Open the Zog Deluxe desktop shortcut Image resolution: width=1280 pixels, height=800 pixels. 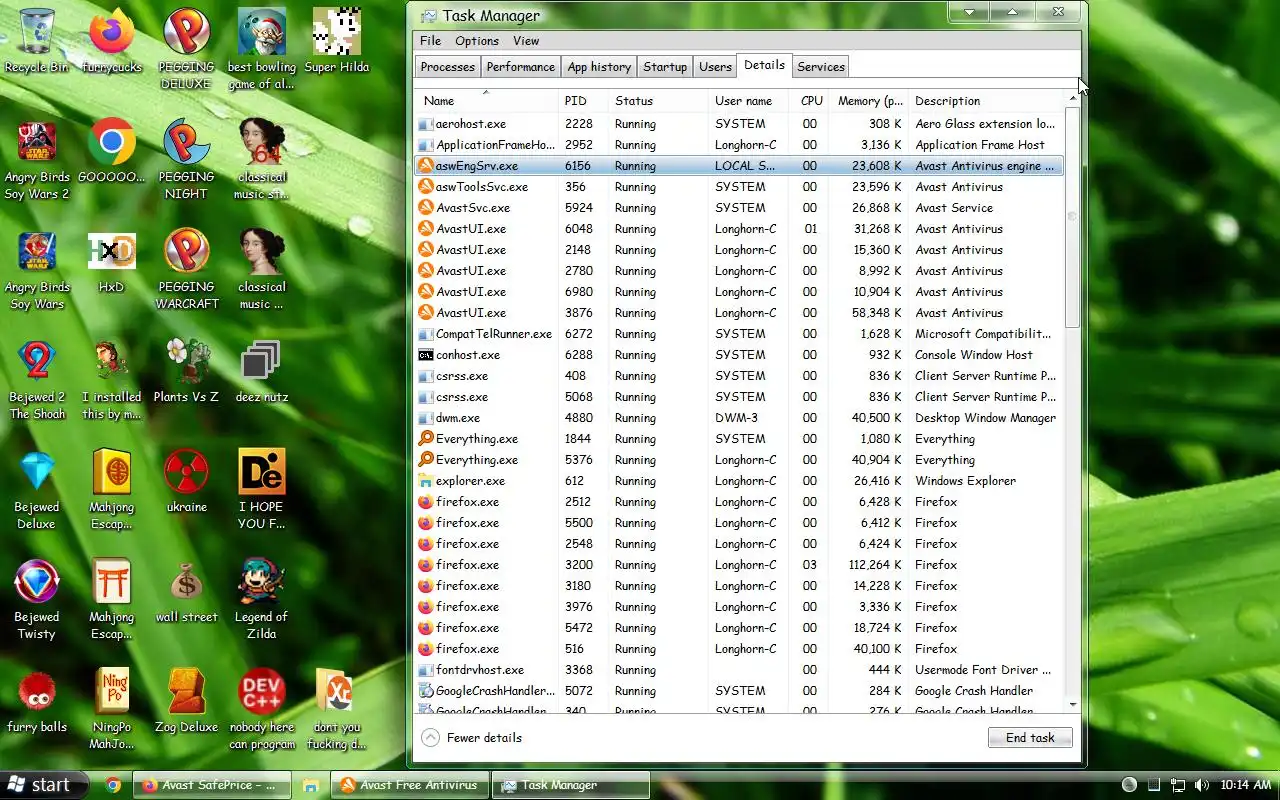click(x=186, y=701)
